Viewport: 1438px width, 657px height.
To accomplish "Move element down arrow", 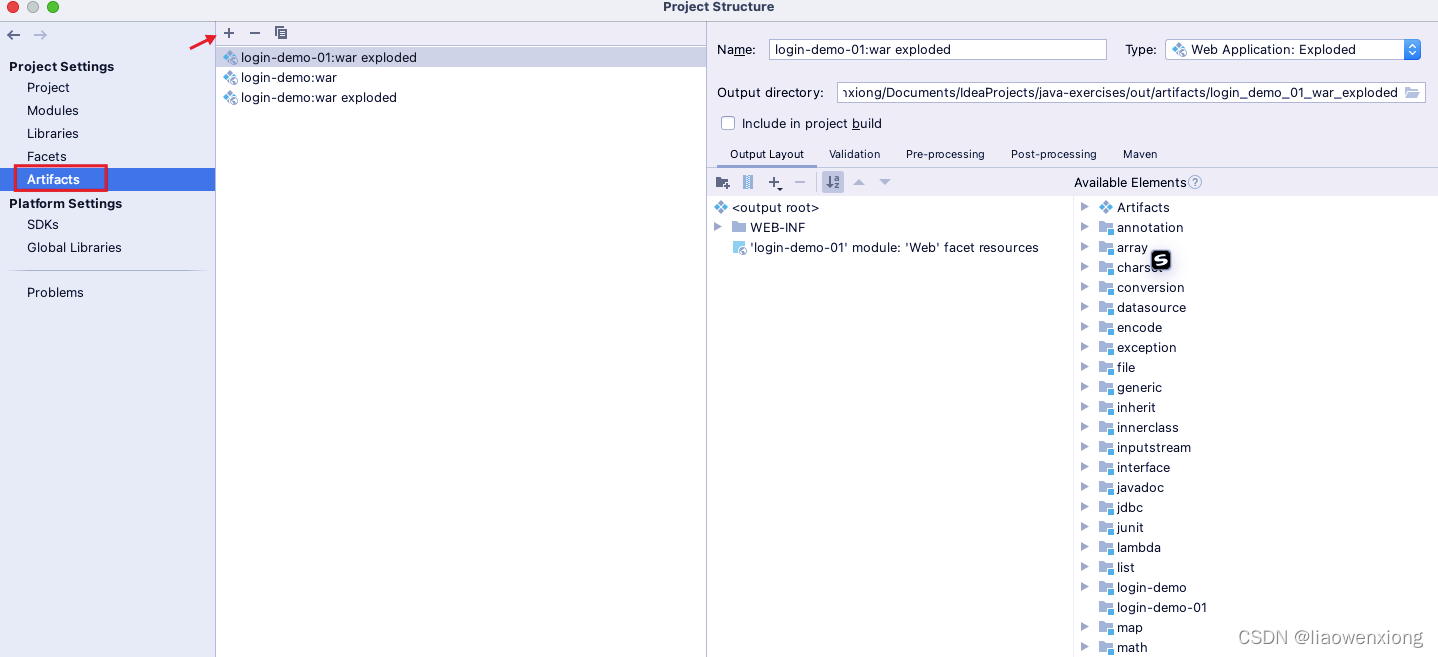I will pyautogui.click(x=884, y=182).
